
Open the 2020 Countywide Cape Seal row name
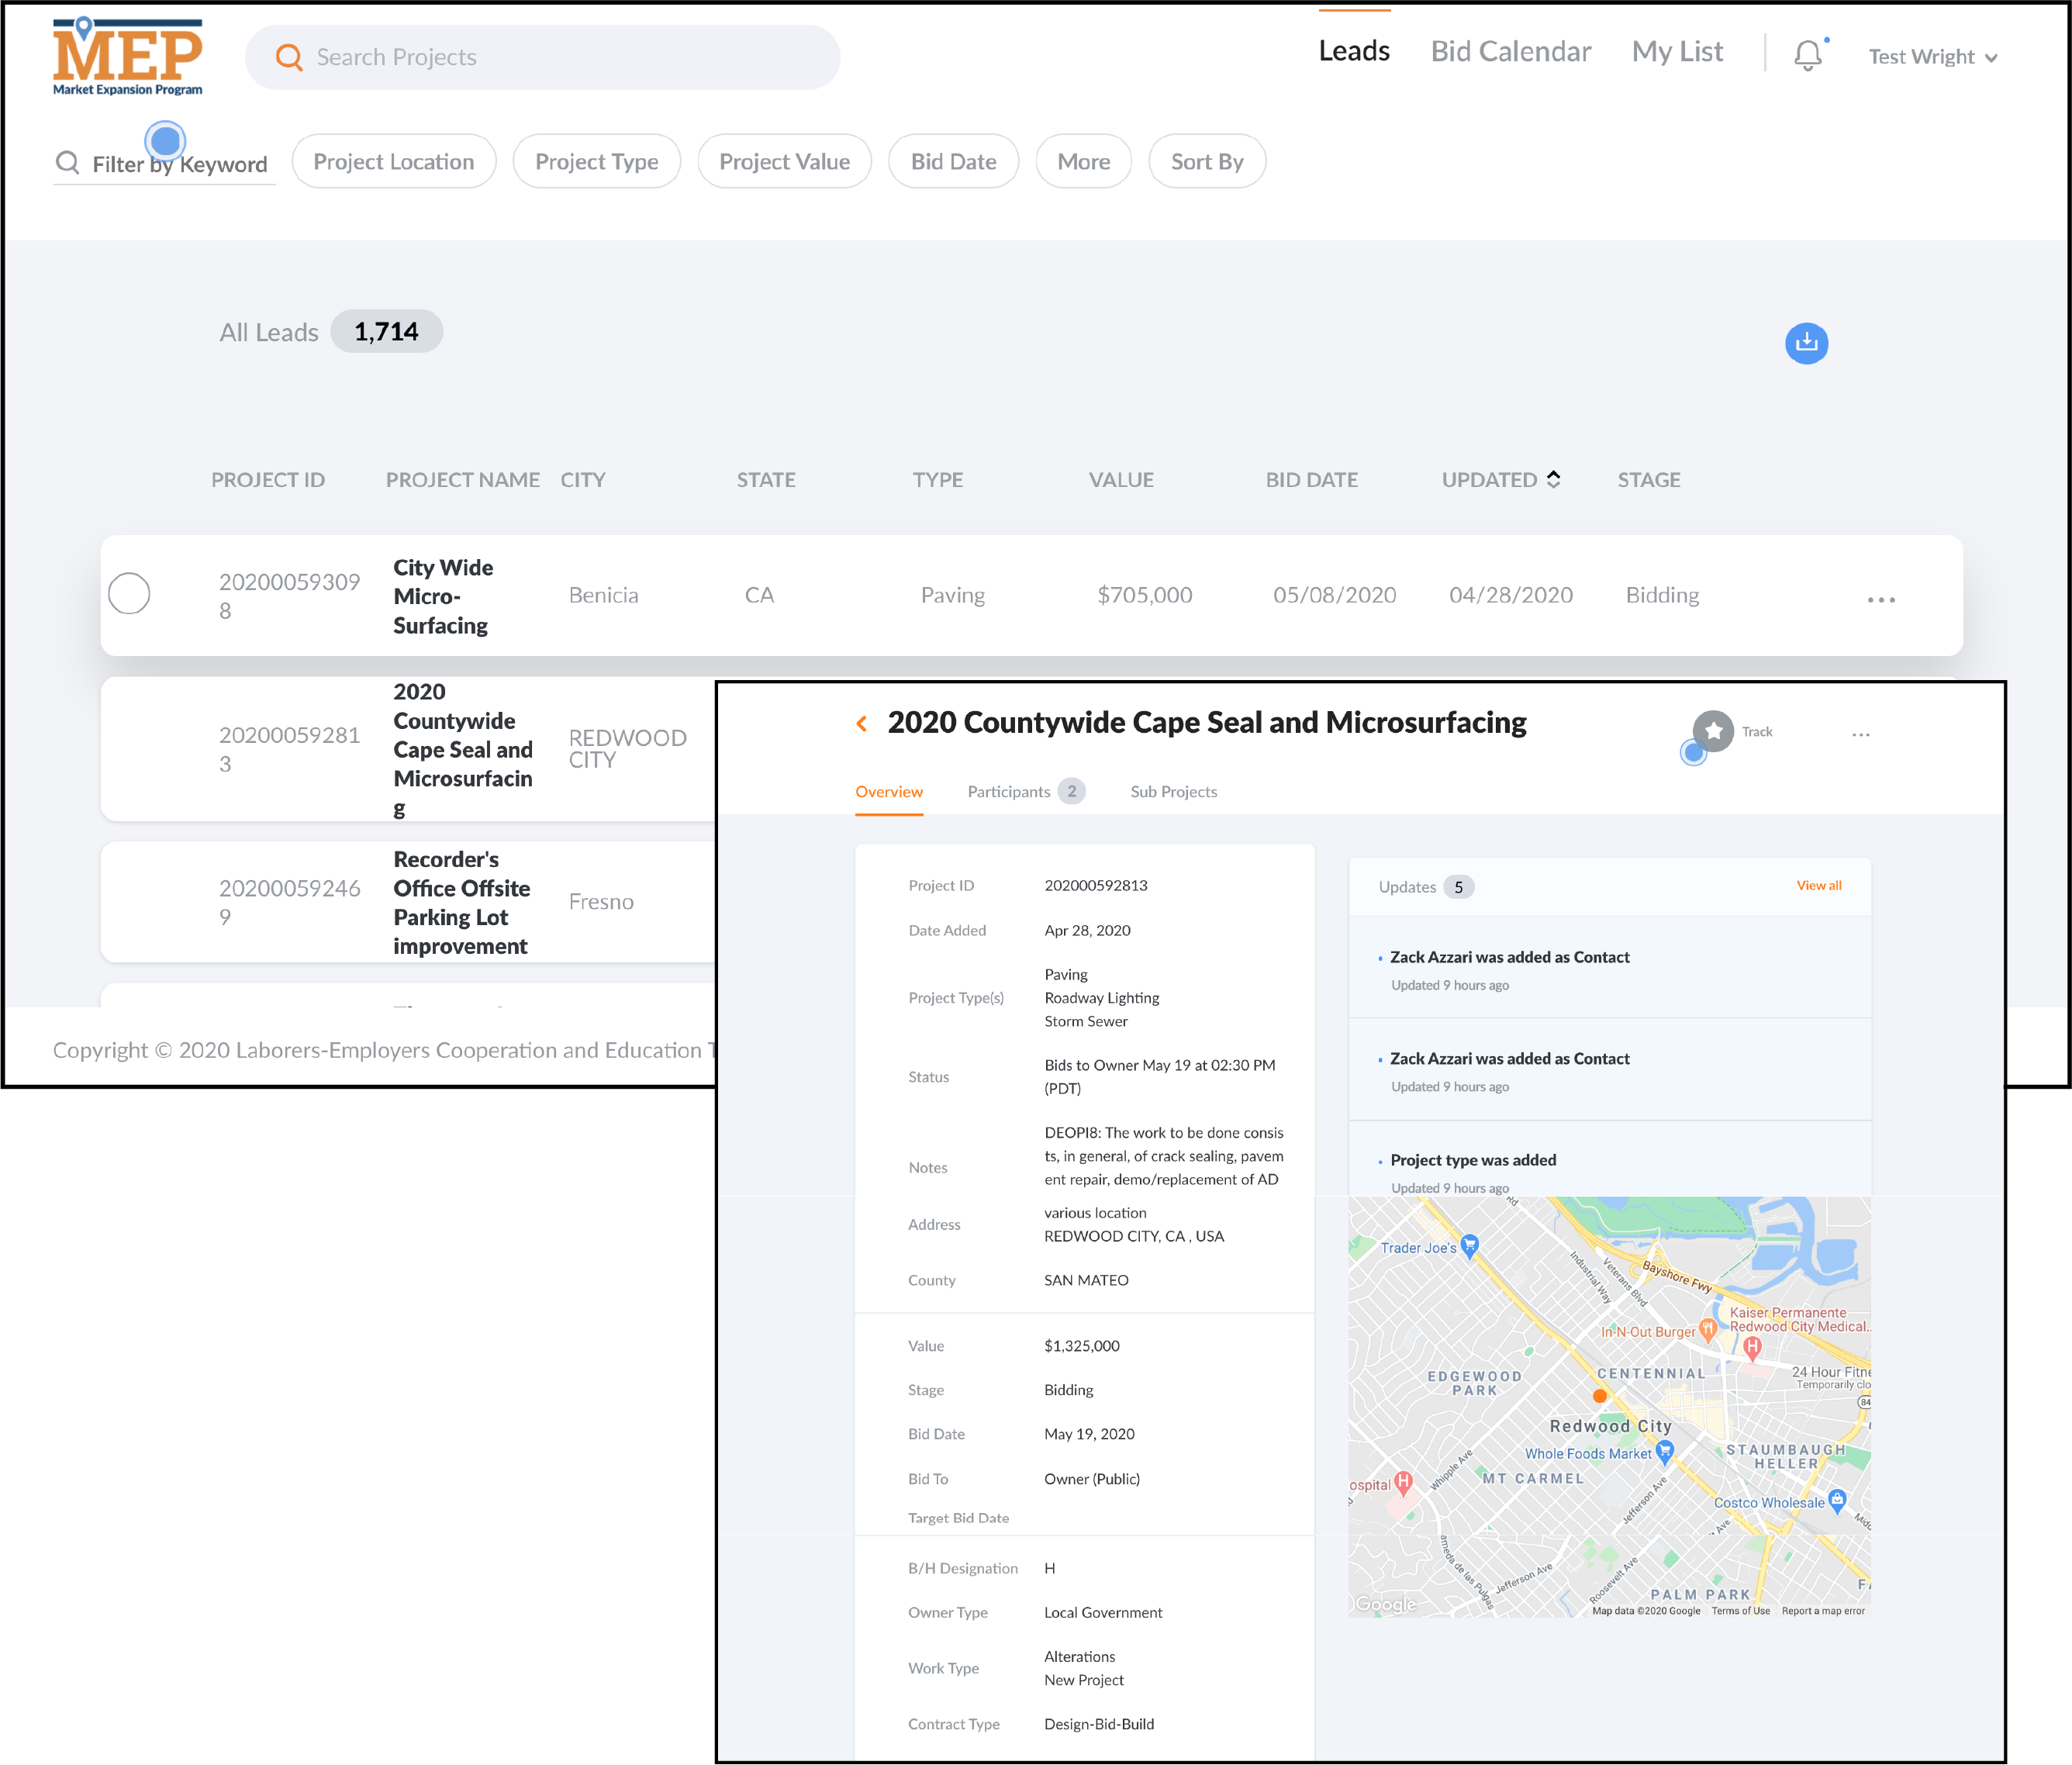[x=463, y=749]
